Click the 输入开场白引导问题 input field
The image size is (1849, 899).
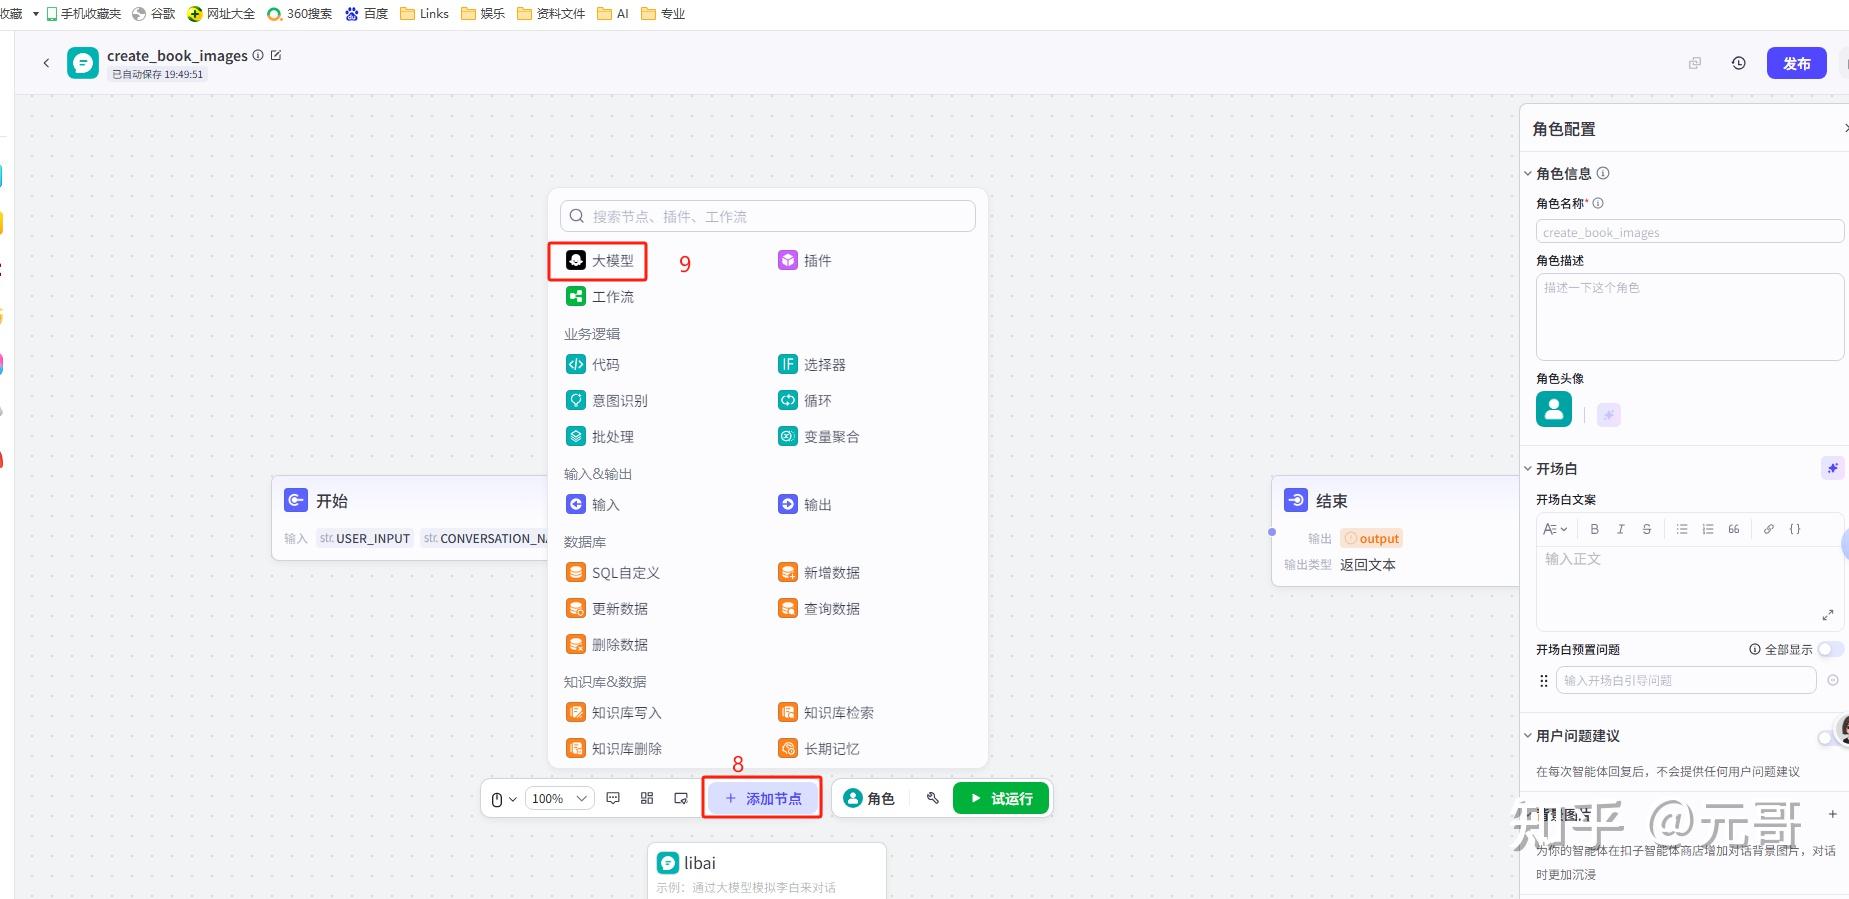(1686, 680)
